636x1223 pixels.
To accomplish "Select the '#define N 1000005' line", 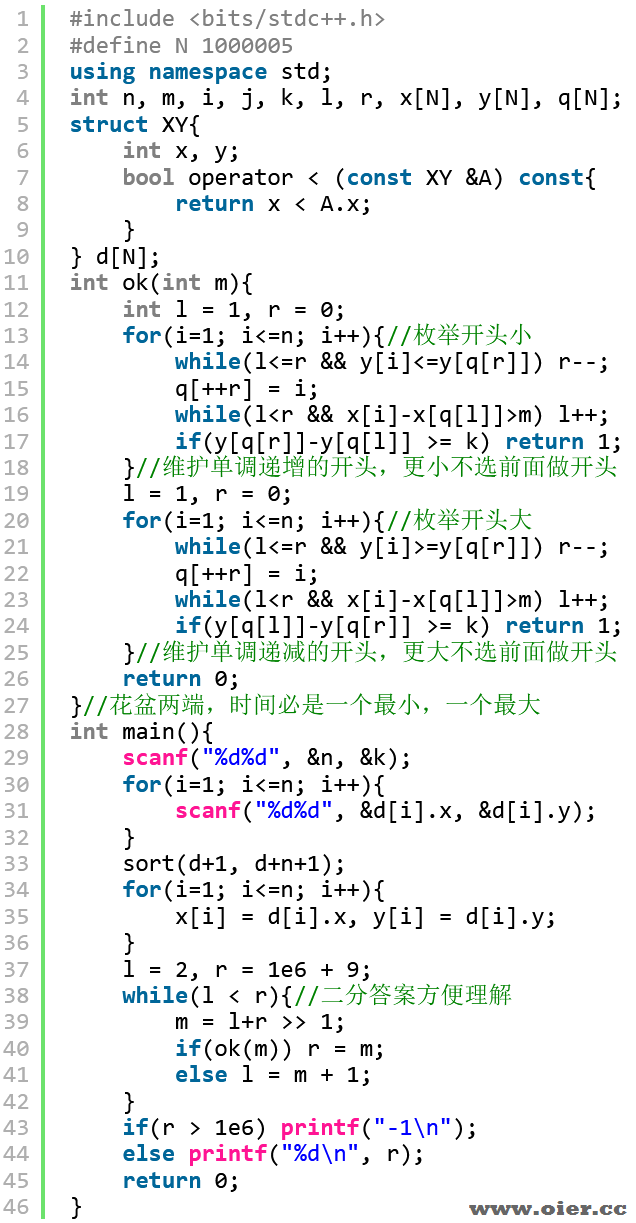I will [181, 45].
